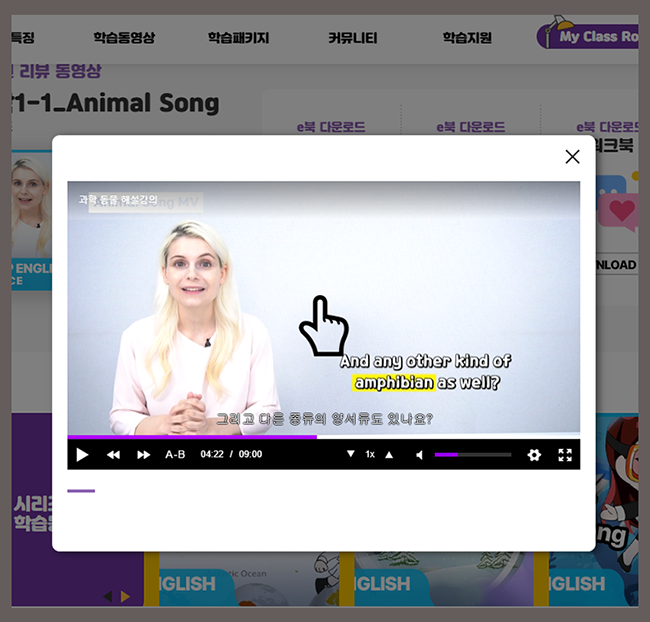Toggle the A-B repeat control

coord(175,455)
